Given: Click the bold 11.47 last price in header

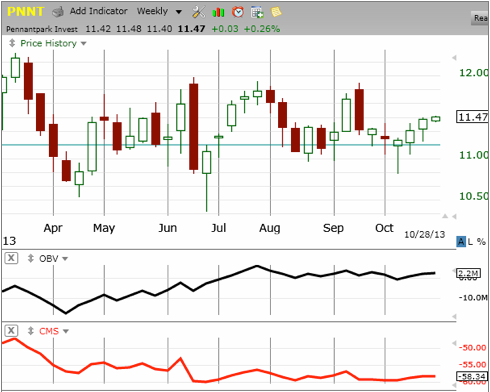Looking at the screenshot, I should click(191, 29).
